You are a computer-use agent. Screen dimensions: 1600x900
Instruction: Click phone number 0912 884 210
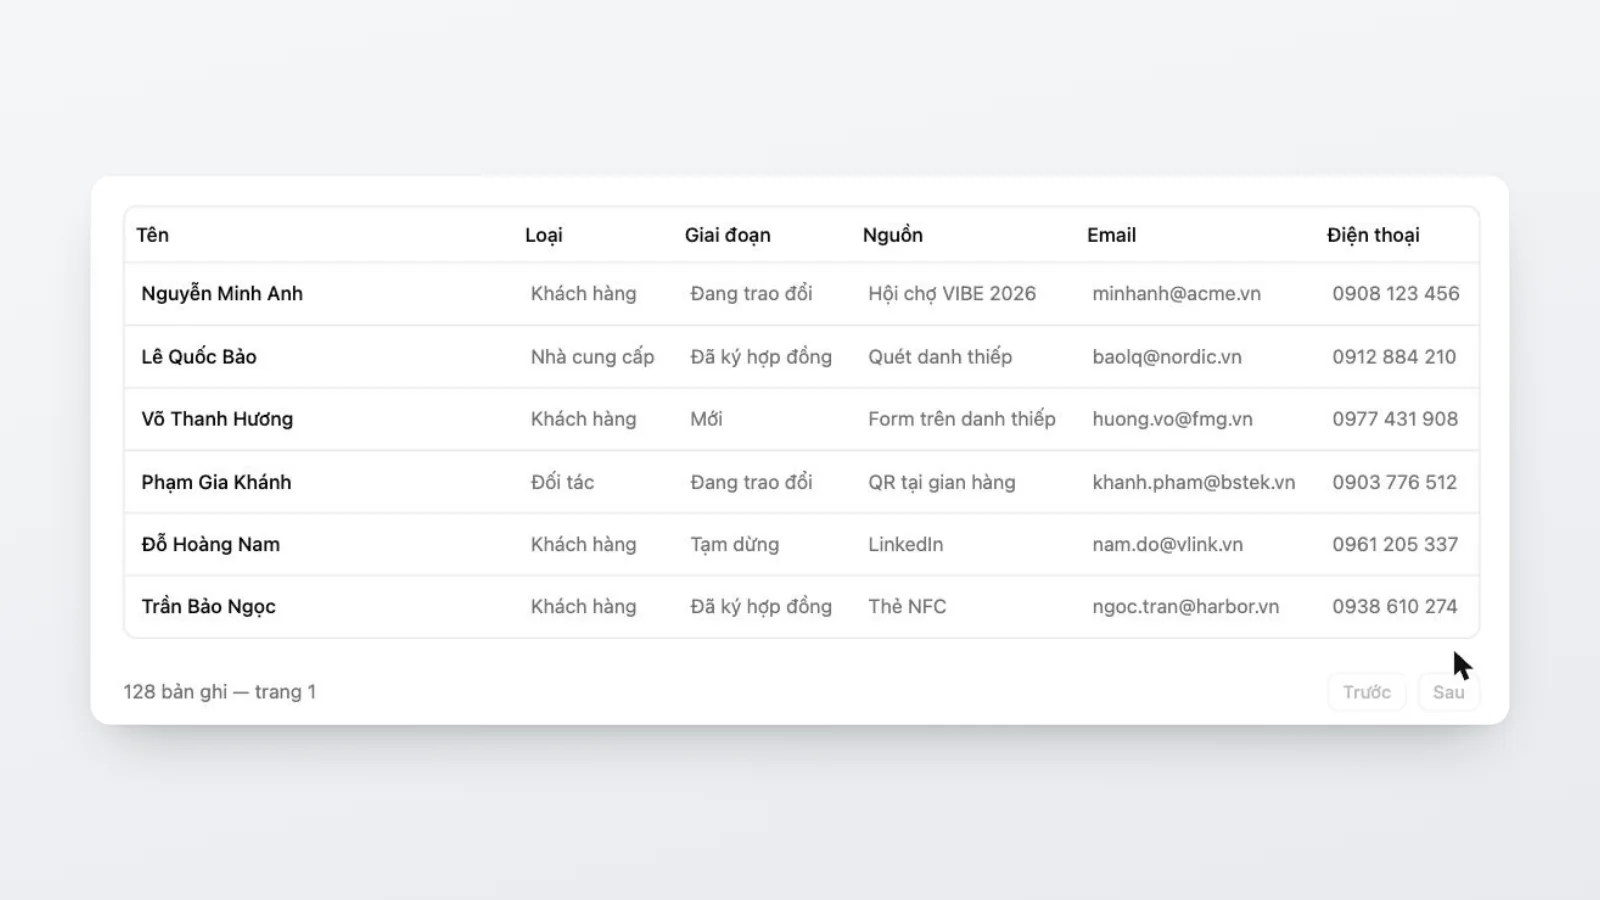pos(1394,357)
